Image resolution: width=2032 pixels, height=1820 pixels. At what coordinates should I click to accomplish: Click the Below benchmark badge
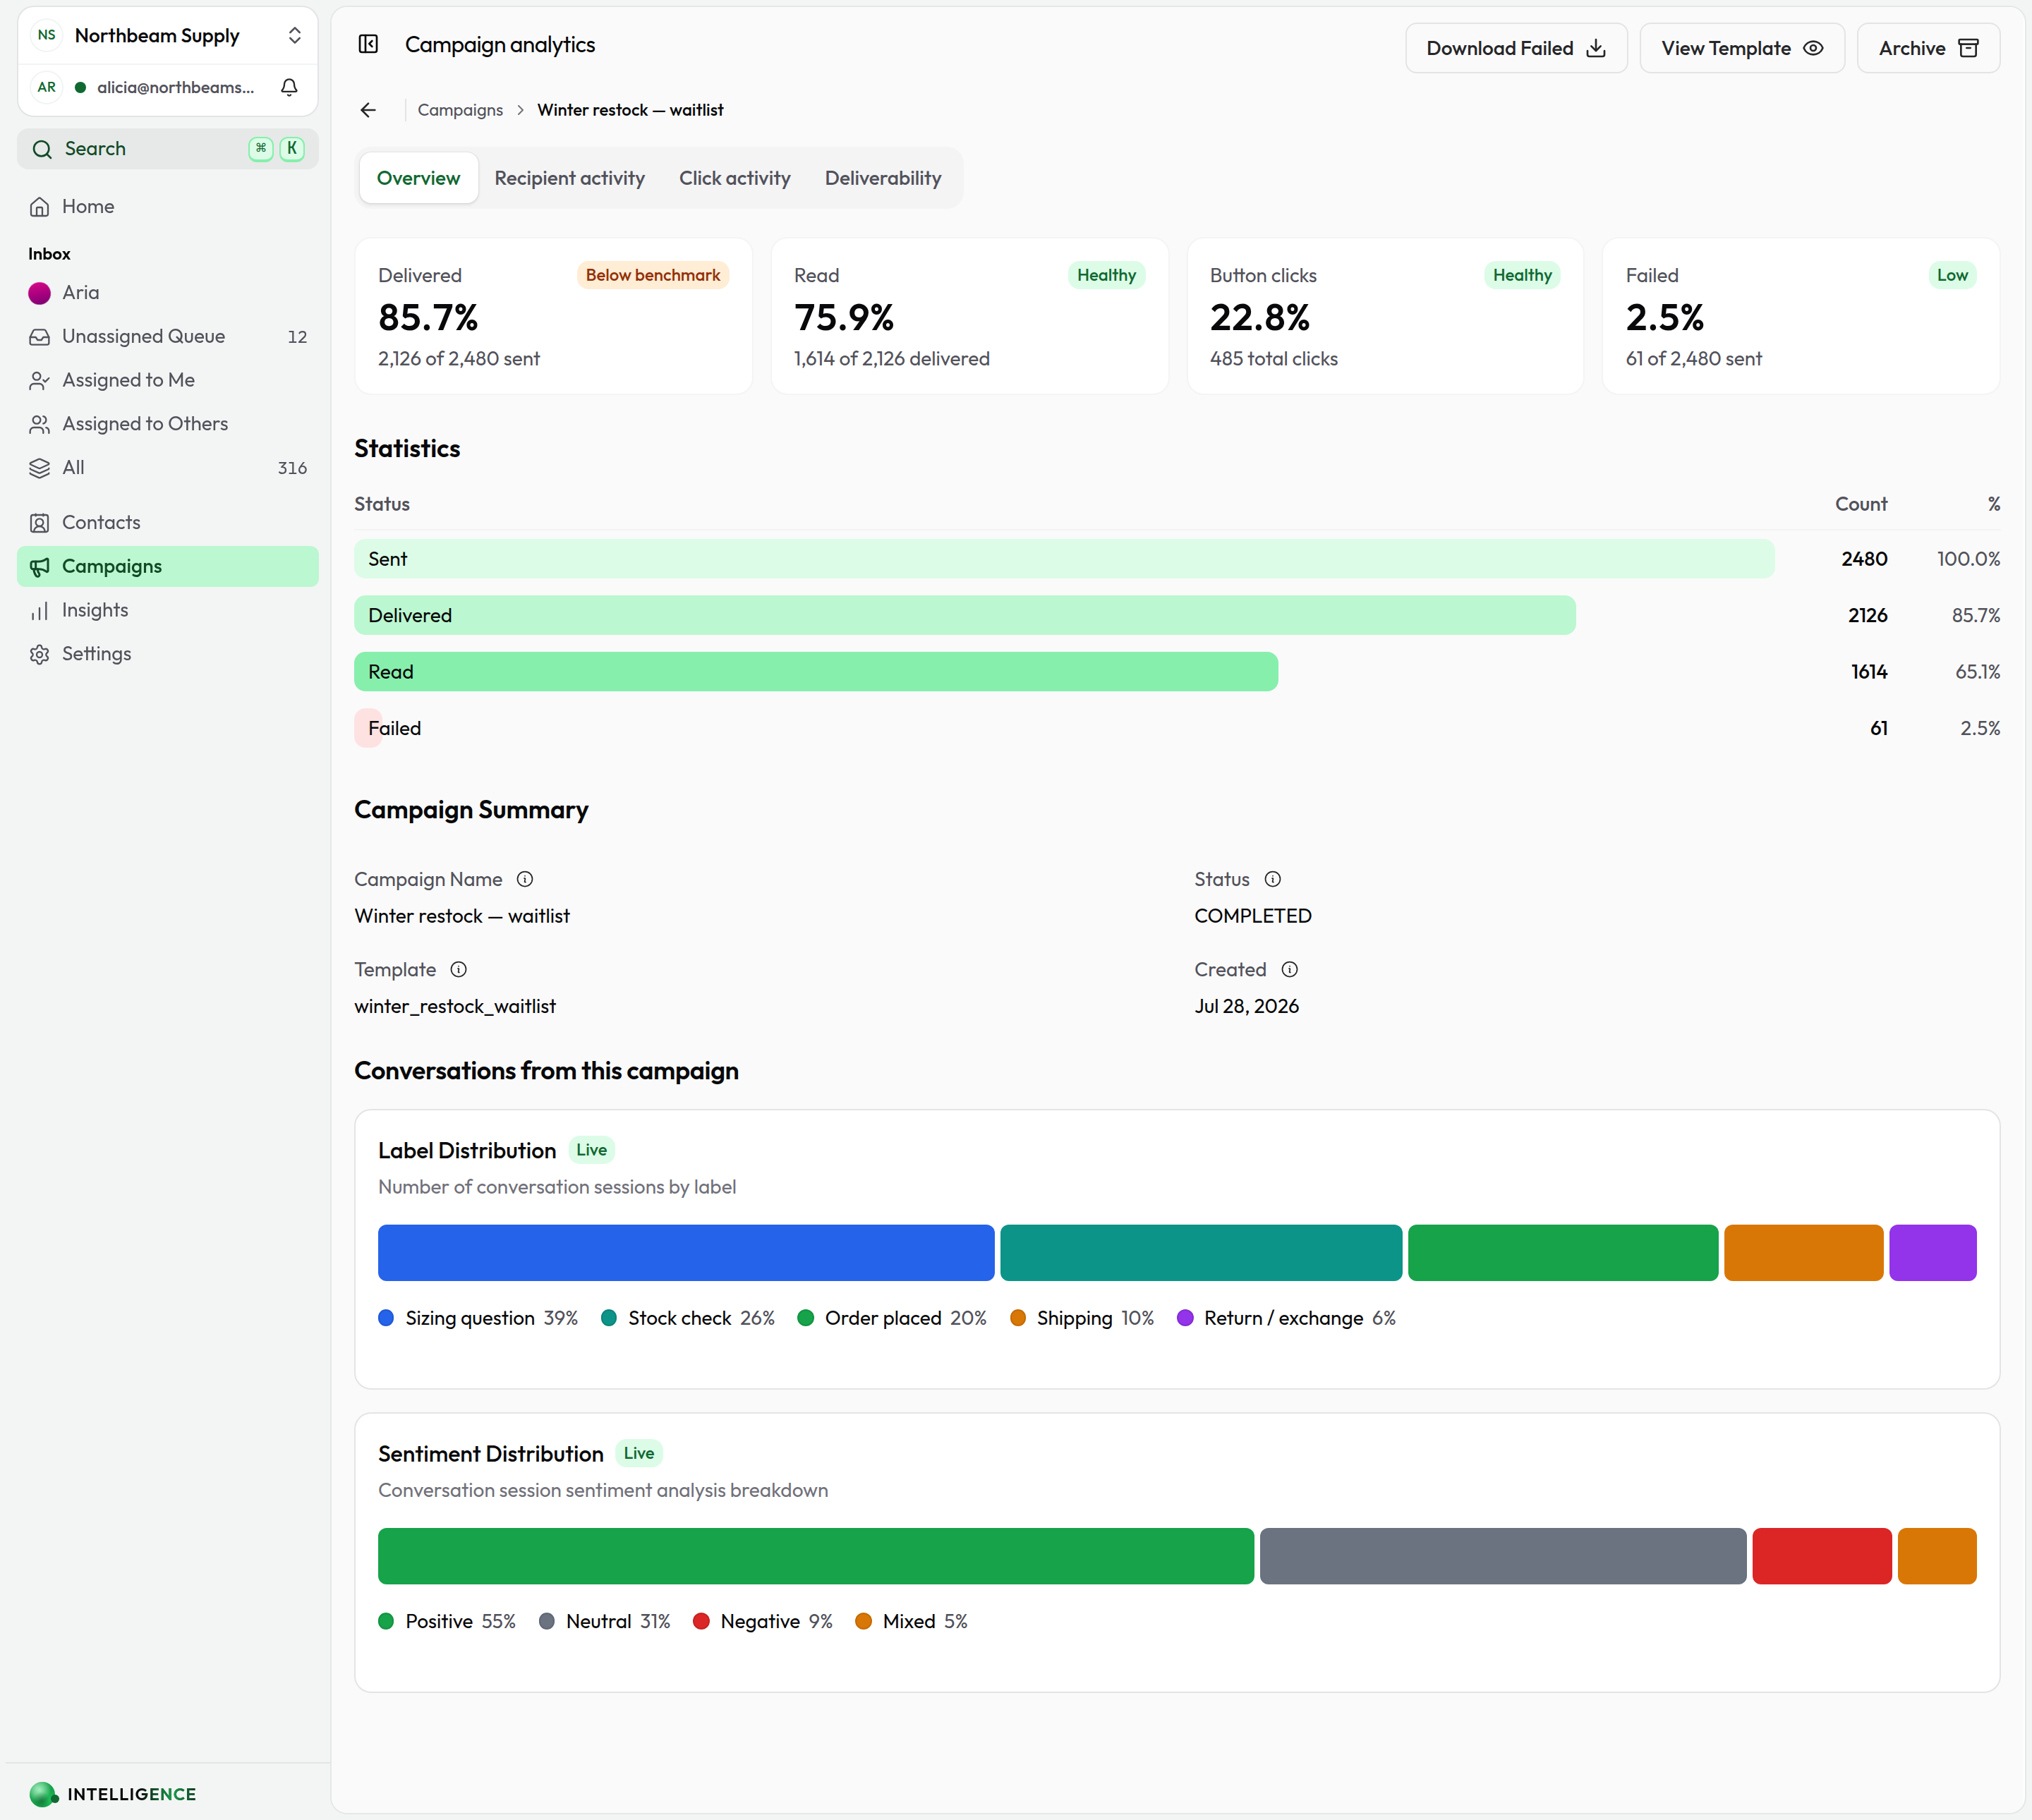[653, 275]
